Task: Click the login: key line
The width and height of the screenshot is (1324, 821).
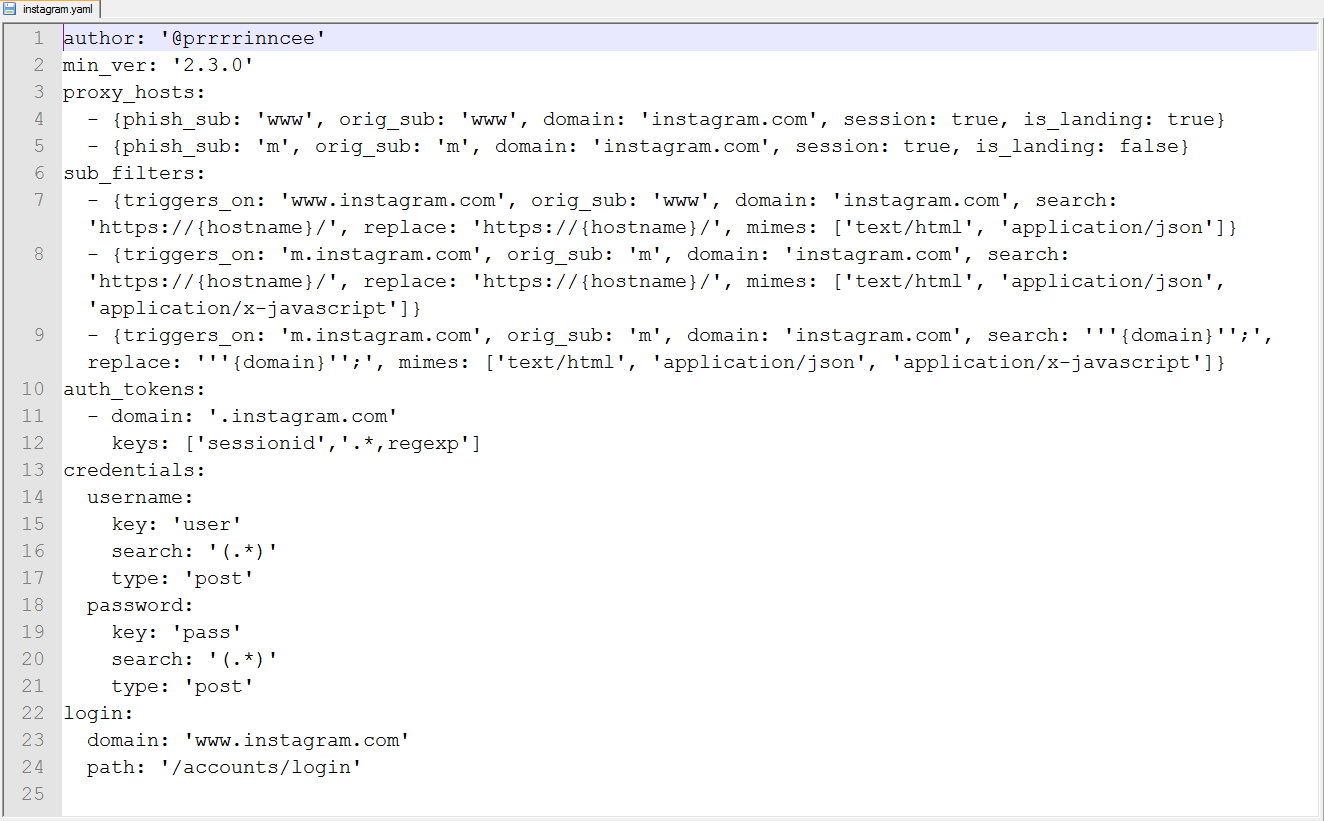Action: point(98,713)
